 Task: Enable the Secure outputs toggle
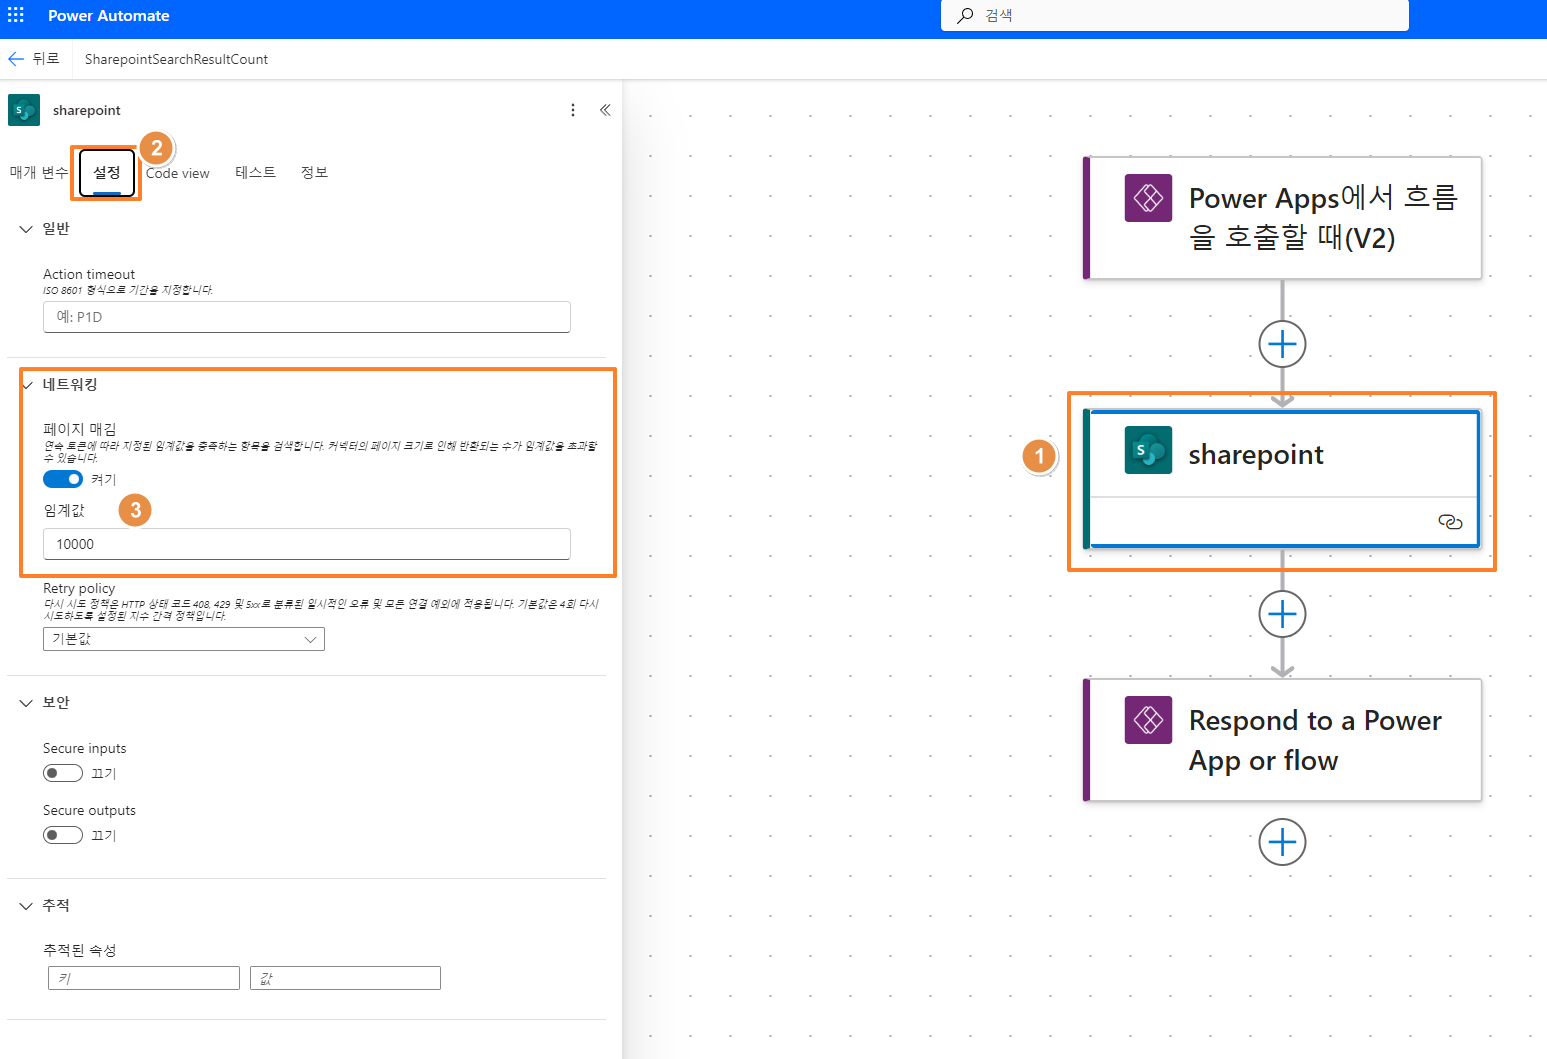tap(63, 835)
